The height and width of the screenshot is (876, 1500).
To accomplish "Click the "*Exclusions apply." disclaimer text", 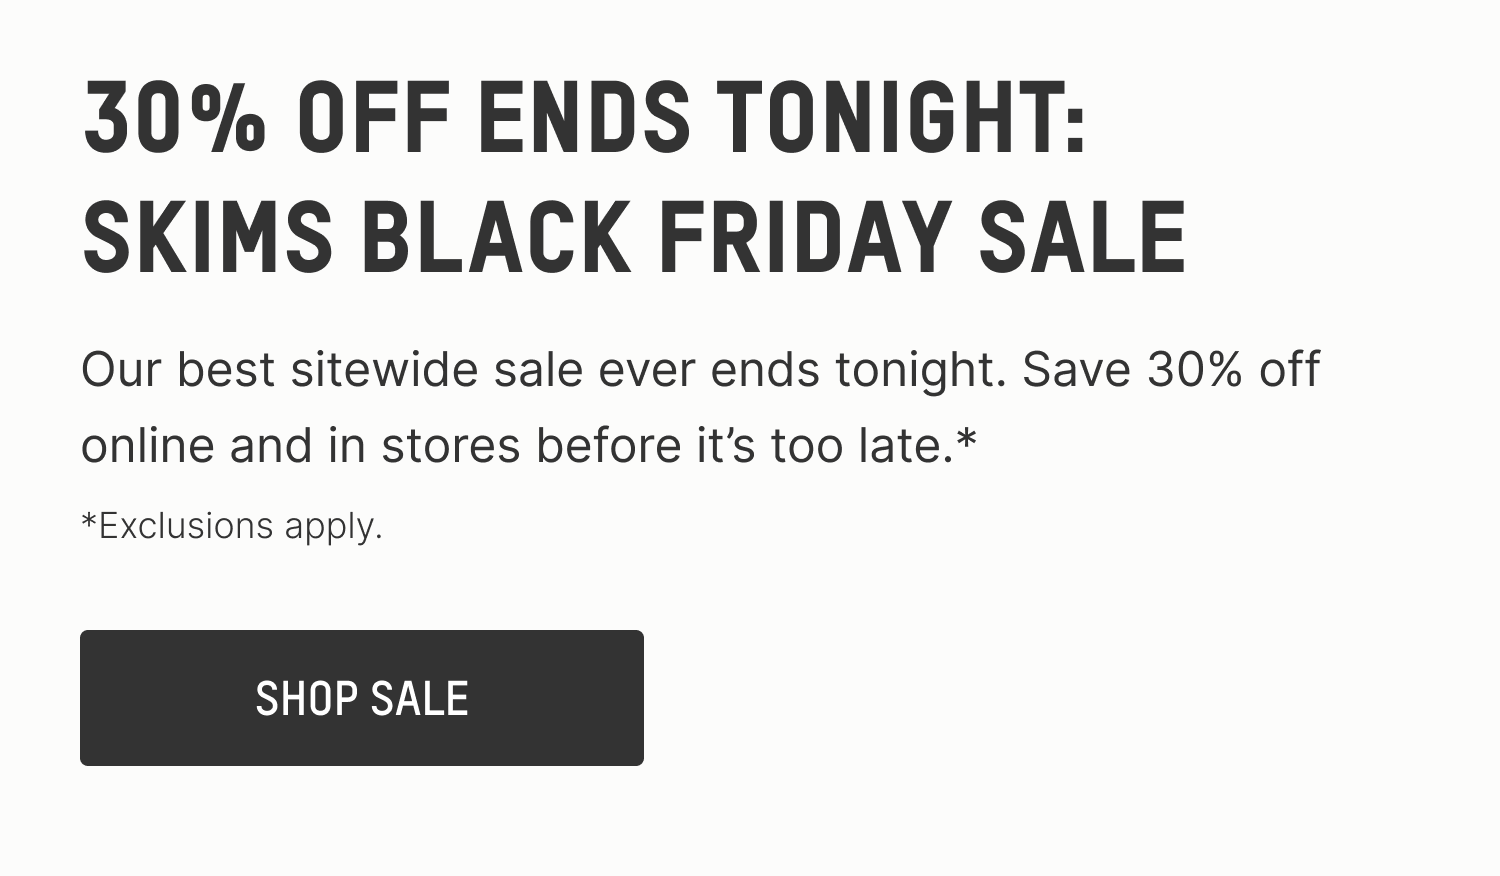I will click(x=232, y=524).
